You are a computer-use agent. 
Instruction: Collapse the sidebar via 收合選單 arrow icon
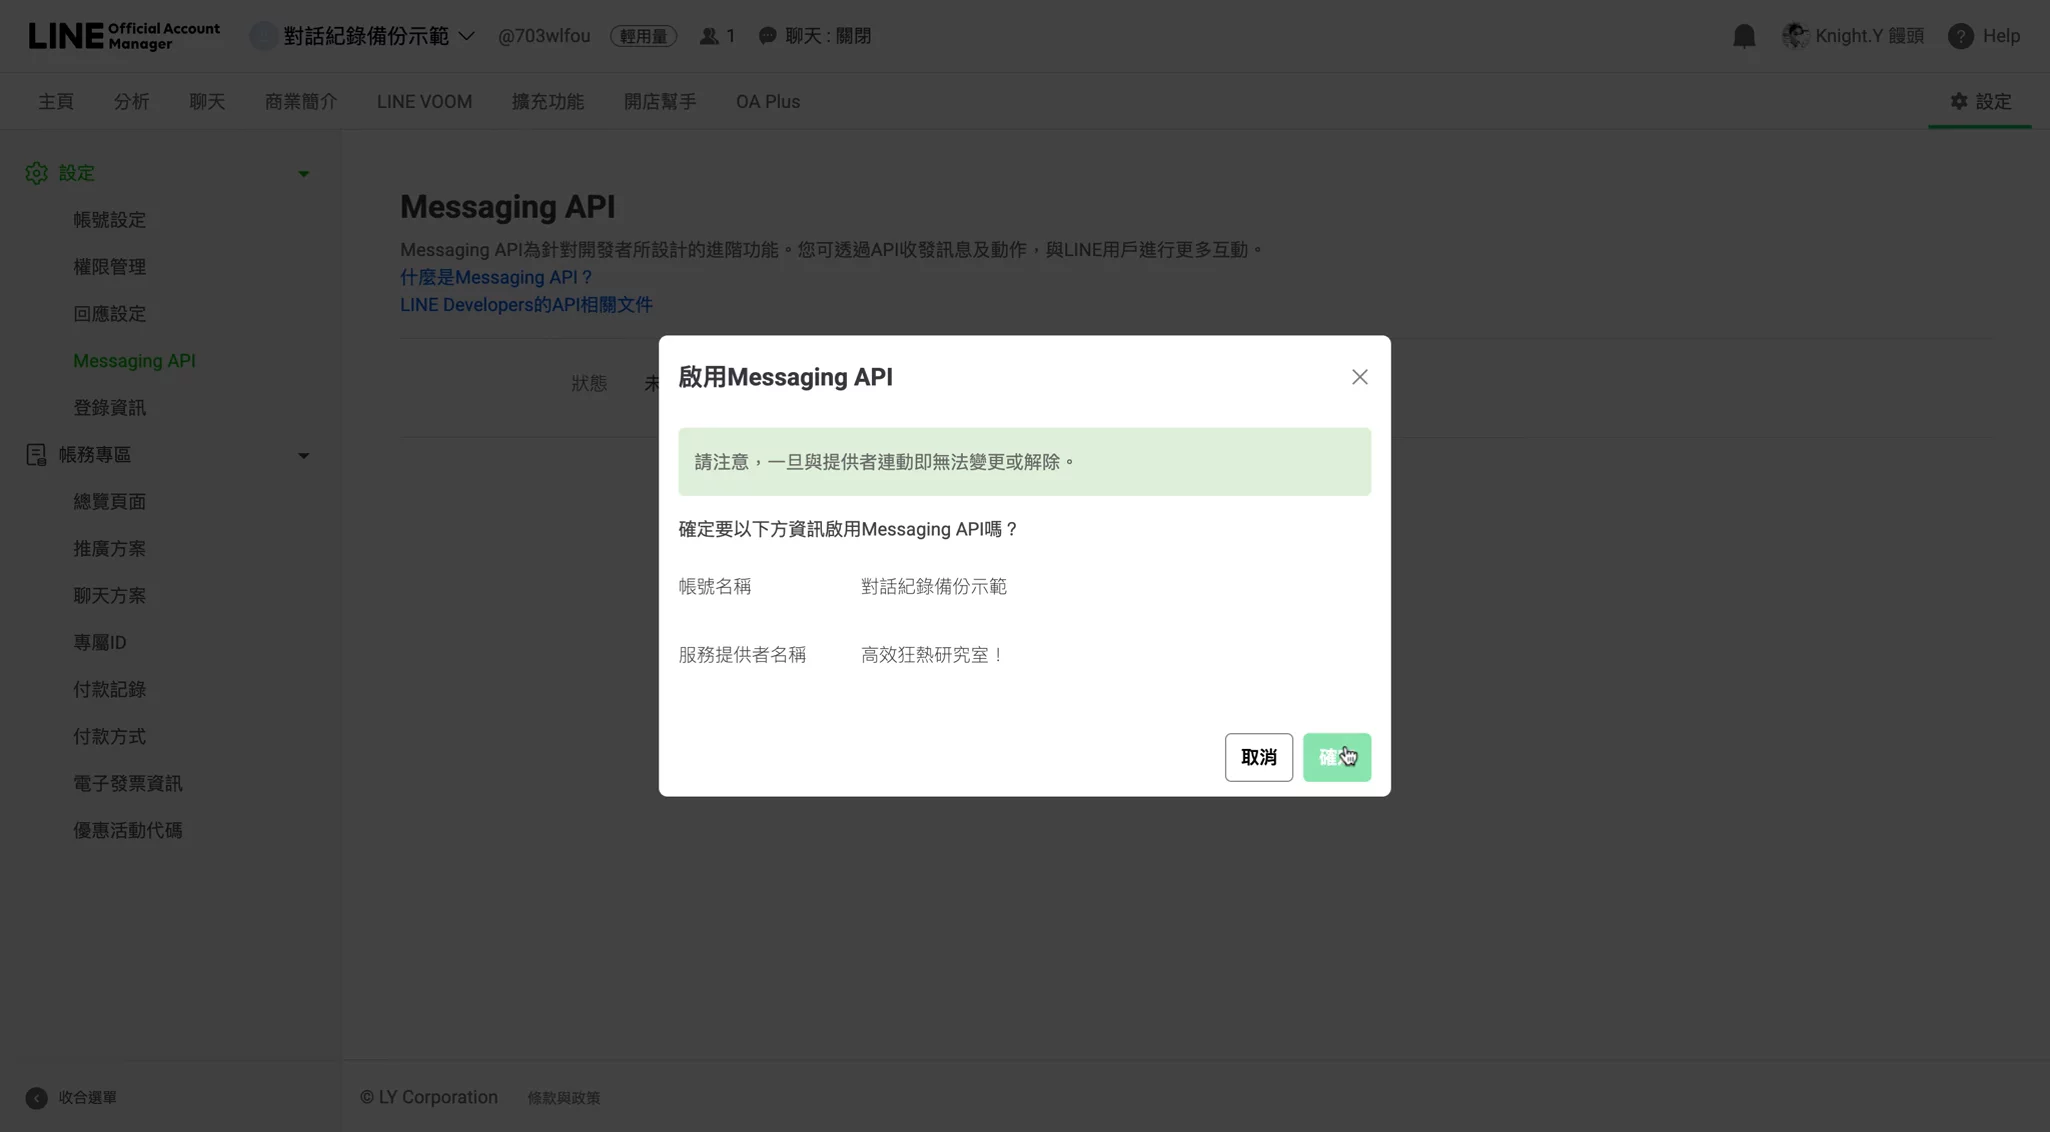tap(36, 1097)
